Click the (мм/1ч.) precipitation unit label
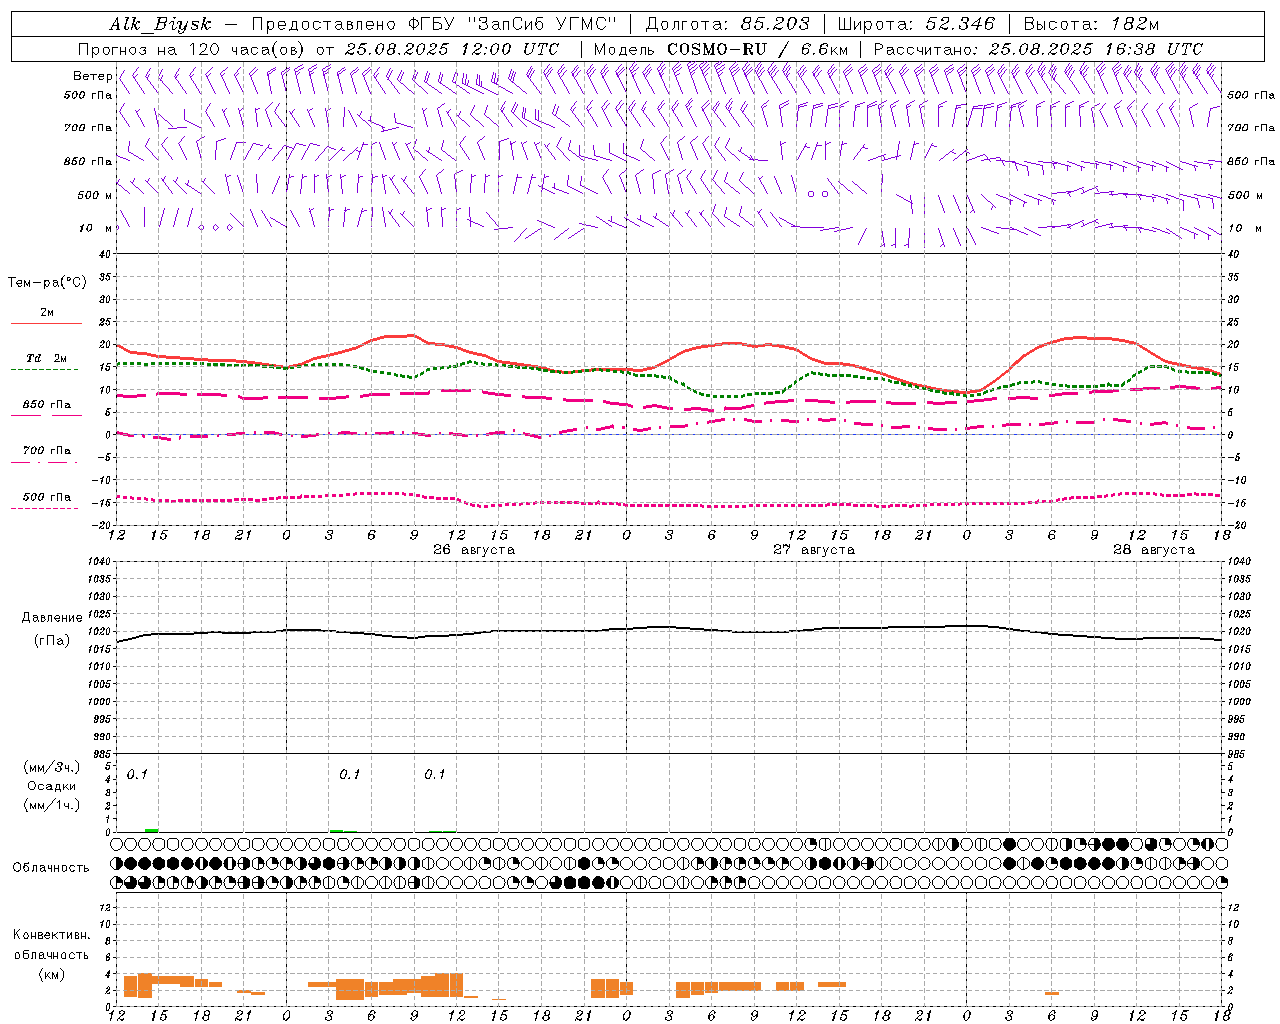1280x1024 pixels. [52, 805]
